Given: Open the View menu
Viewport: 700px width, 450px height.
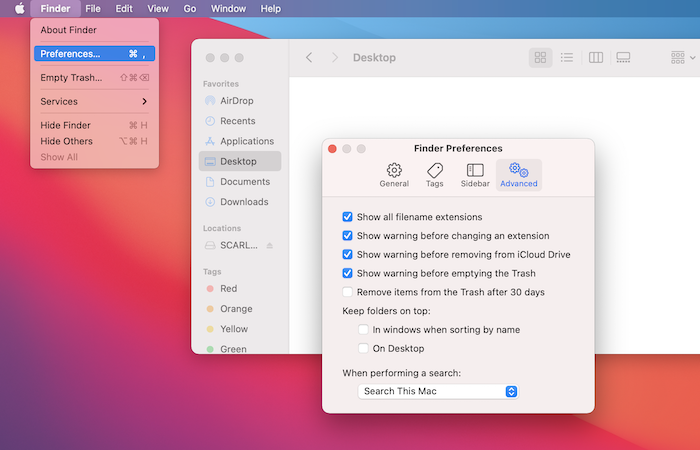Looking at the screenshot, I should 158,8.
